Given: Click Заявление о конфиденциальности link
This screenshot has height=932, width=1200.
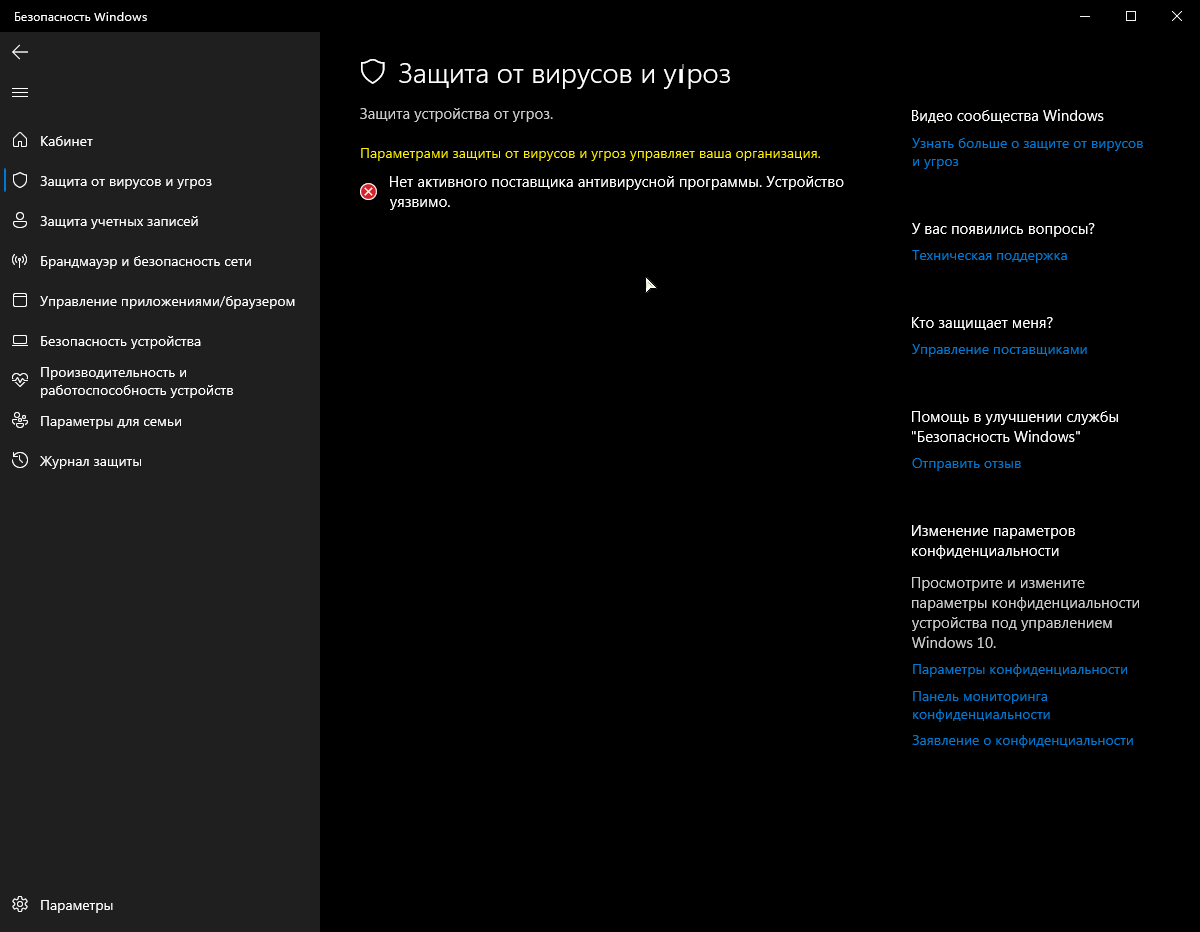Looking at the screenshot, I should 1022,740.
